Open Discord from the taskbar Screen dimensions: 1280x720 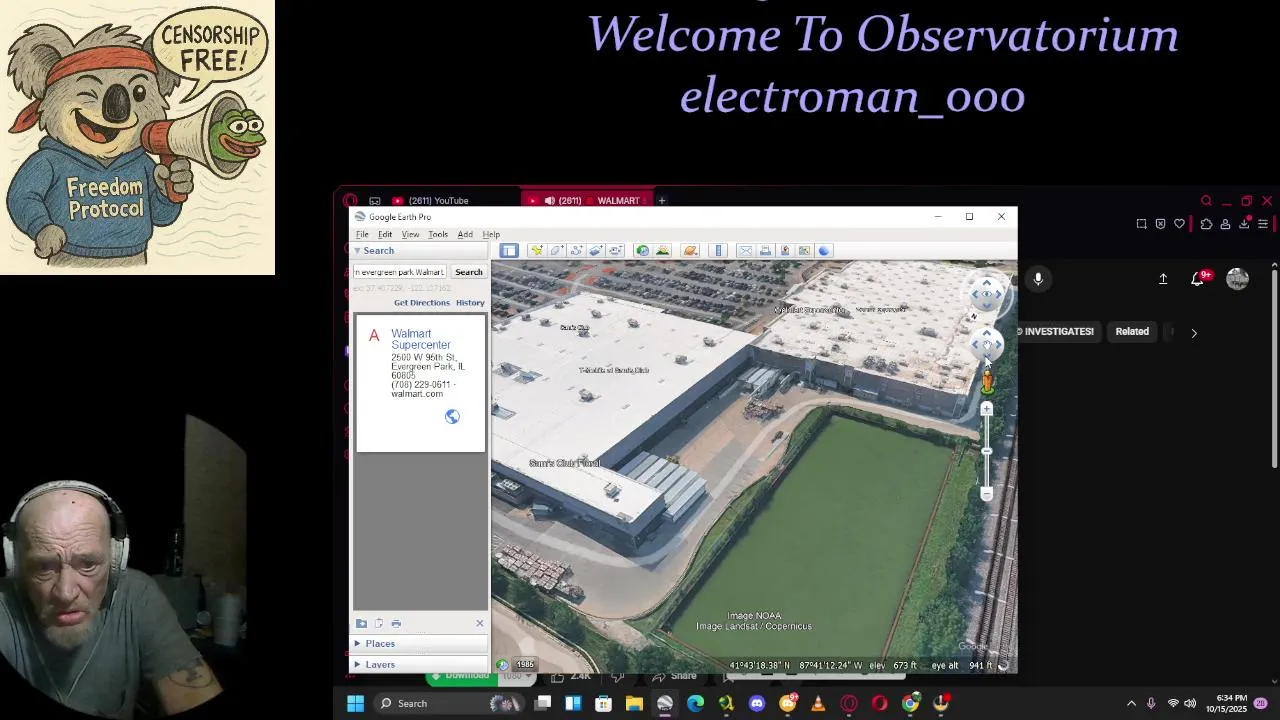click(x=757, y=704)
